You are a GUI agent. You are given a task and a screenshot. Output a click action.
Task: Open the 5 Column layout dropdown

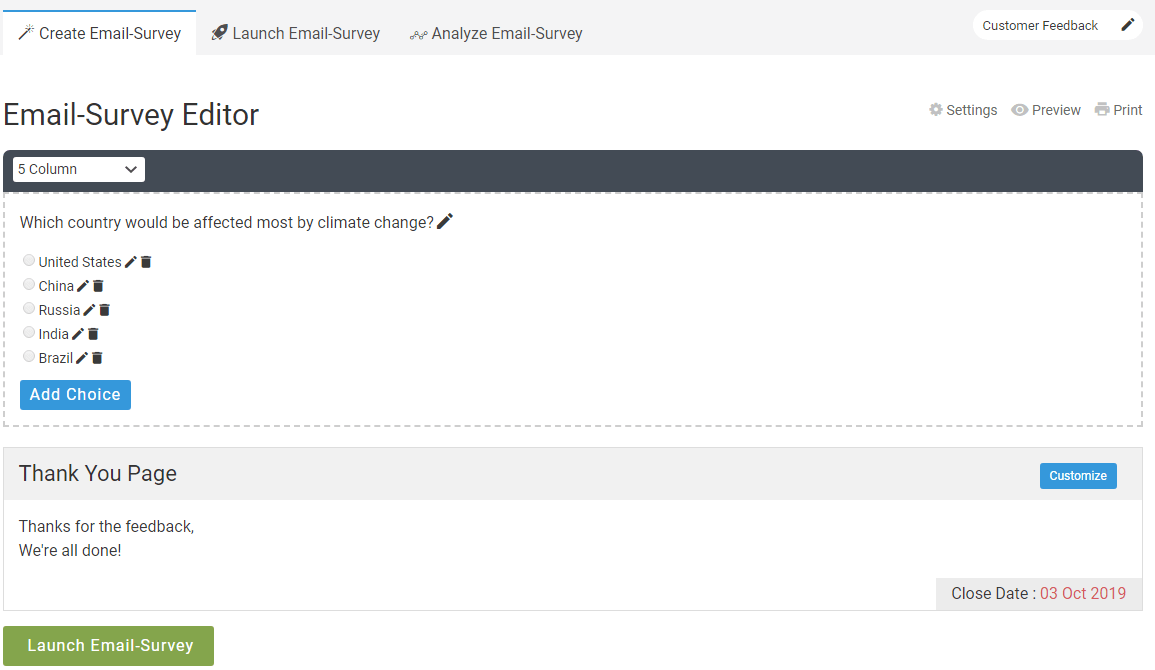79,169
